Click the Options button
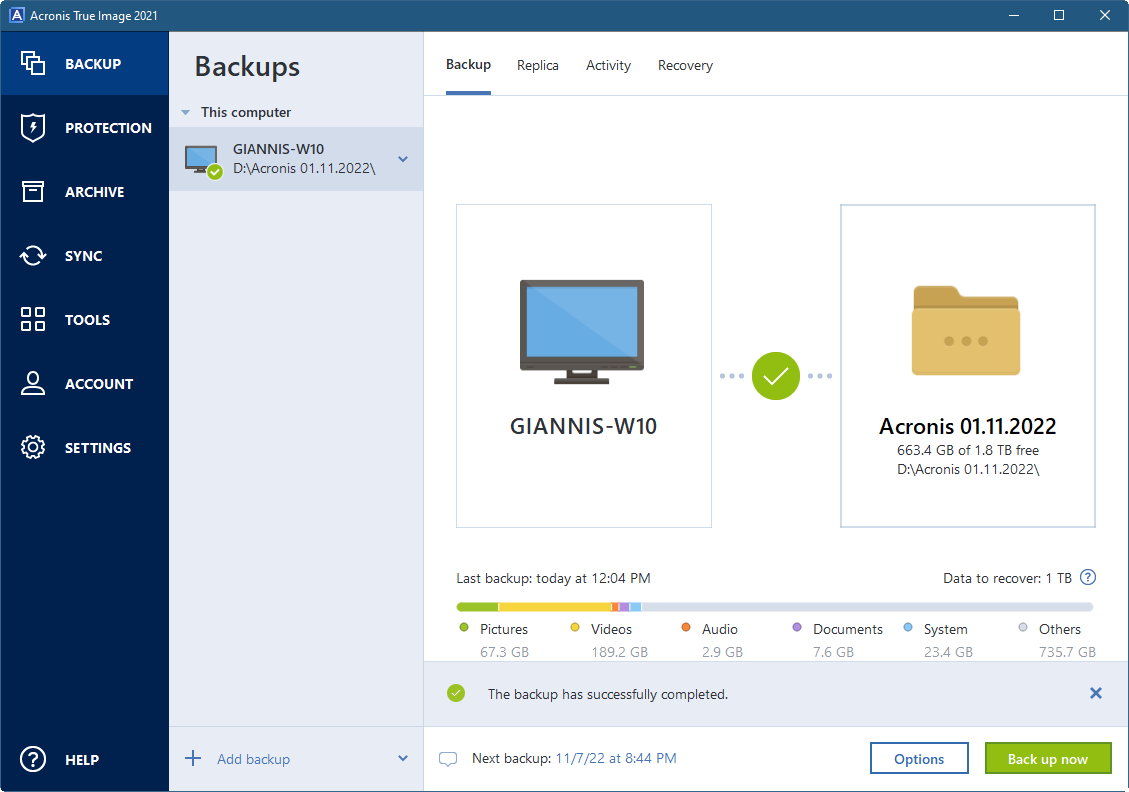This screenshot has height=792, width=1129. 919,758
